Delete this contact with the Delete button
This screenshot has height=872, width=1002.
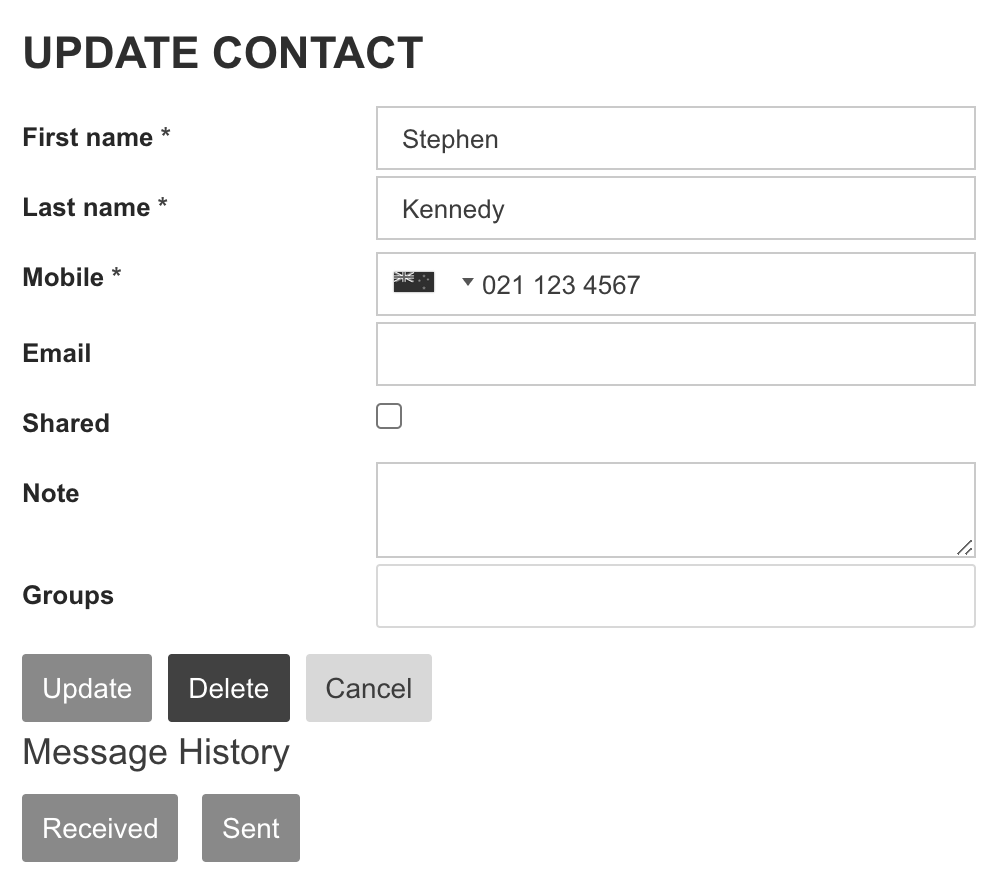pyautogui.click(x=229, y=688)
